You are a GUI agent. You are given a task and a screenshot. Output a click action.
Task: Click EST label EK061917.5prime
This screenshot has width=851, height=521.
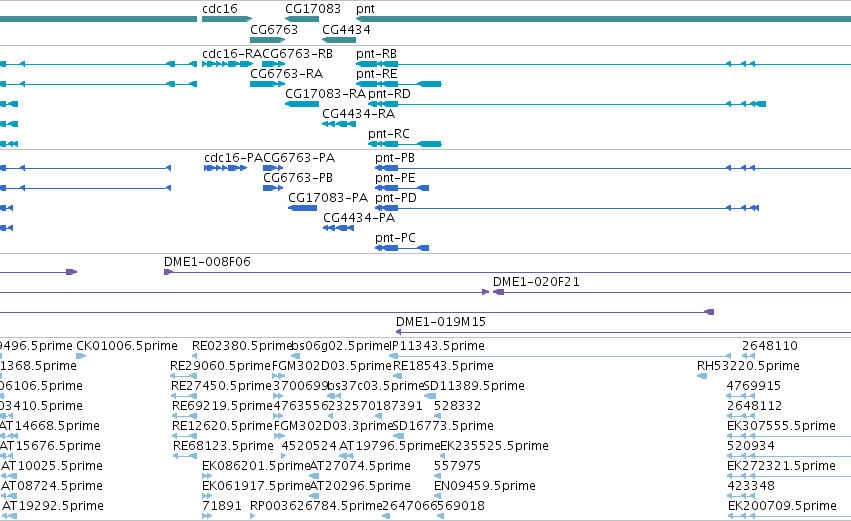click(x=256, y=487)
